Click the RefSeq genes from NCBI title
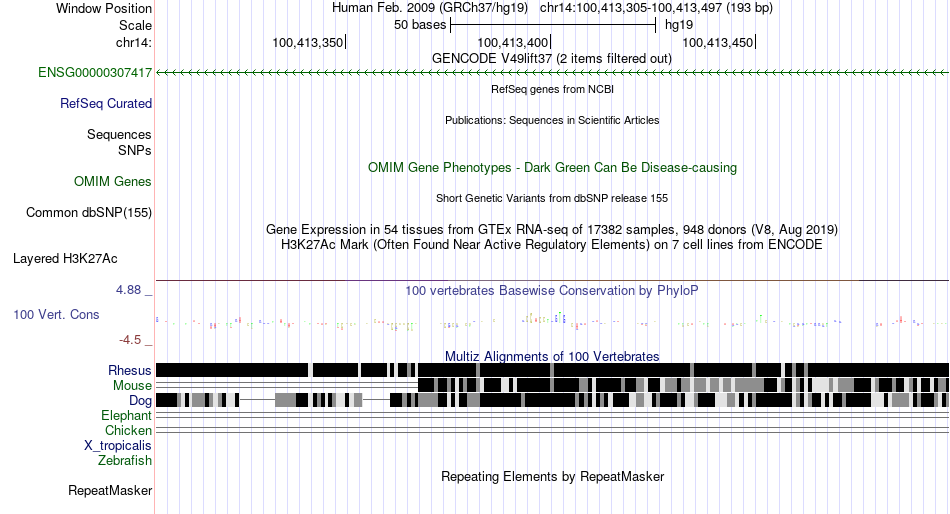The width and height of the screenshot is (950, 514). pyautogui.click(x=553, y=89)
